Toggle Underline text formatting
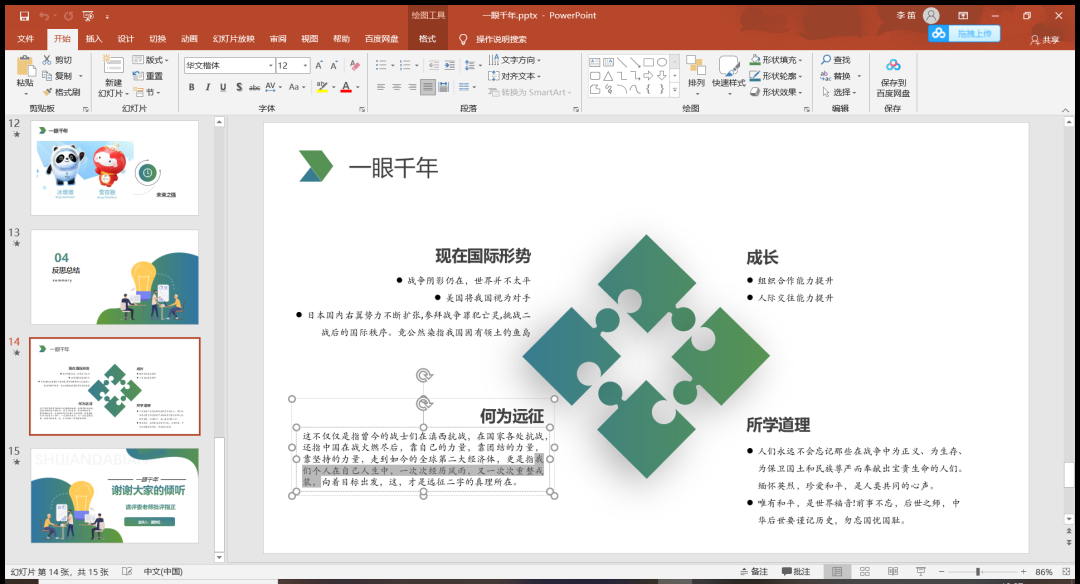 pyautogui.click(x=224, y=88)
